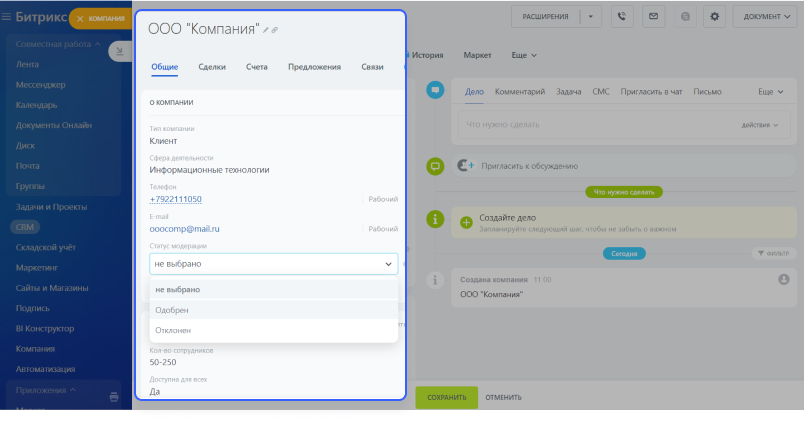Choose Отклонен from the status dropdown
Screen dimensions: 804x421
(173, 330)
